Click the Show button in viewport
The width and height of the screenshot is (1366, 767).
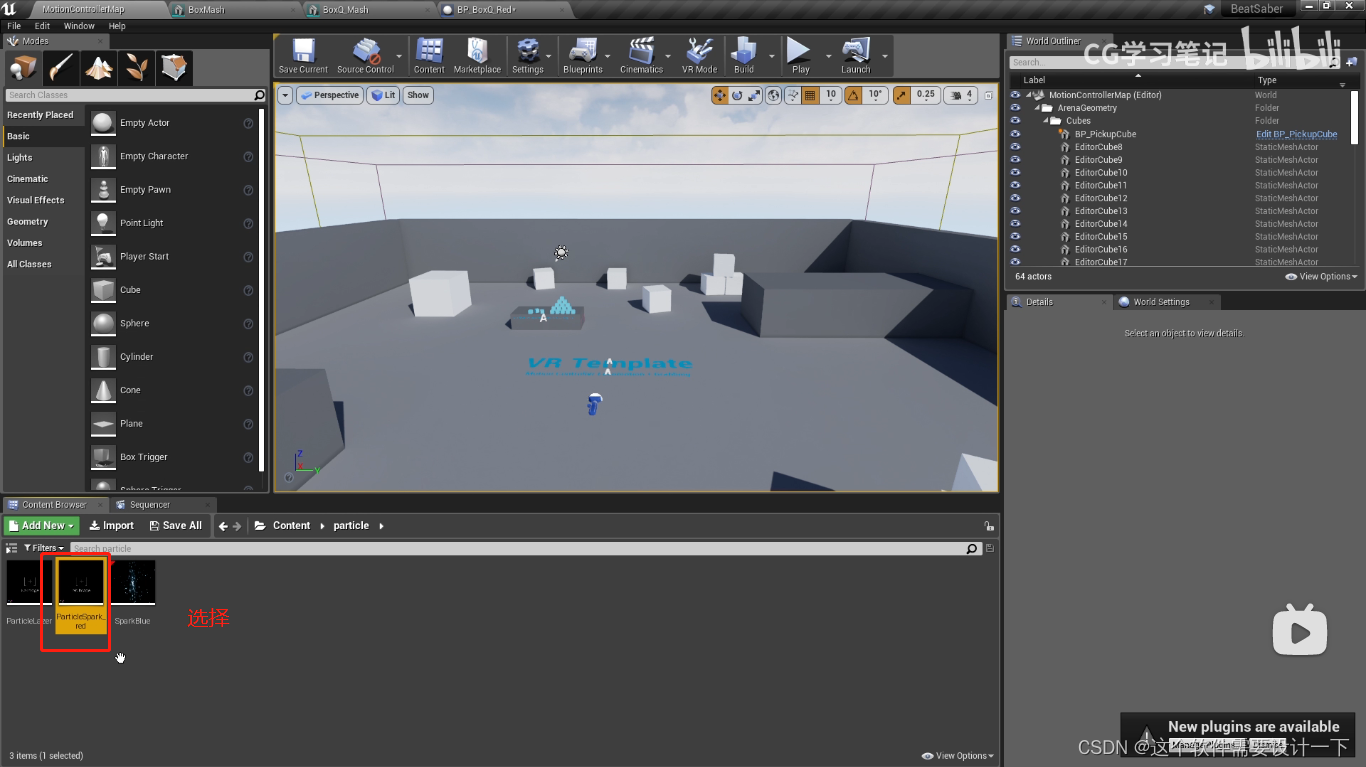(x=418, y=95)
